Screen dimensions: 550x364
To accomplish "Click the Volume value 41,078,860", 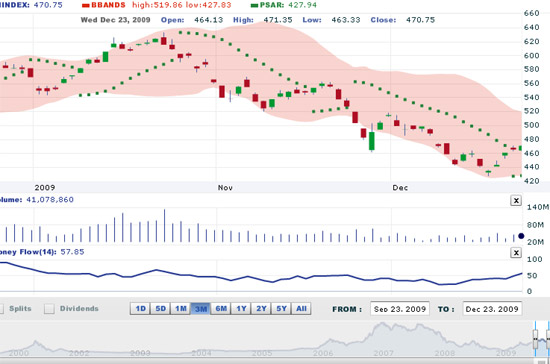I will tap(50, 200).
